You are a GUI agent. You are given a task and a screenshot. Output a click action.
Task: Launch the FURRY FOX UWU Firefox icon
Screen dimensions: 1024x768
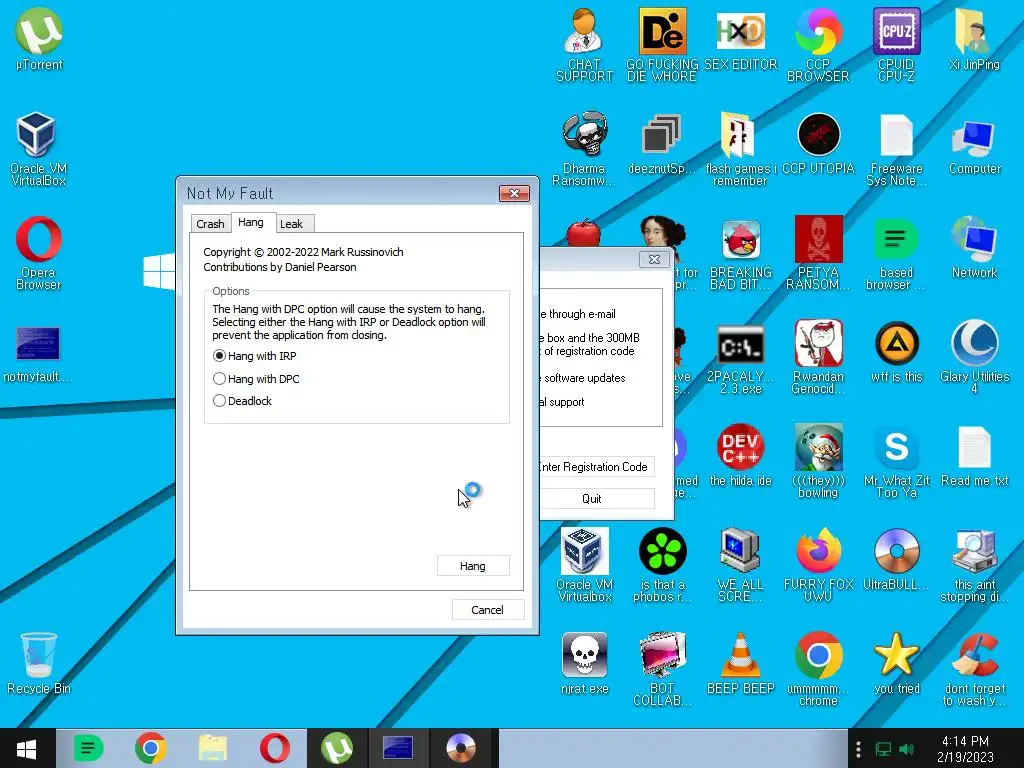pyautogui.click(x=818, y=566)
